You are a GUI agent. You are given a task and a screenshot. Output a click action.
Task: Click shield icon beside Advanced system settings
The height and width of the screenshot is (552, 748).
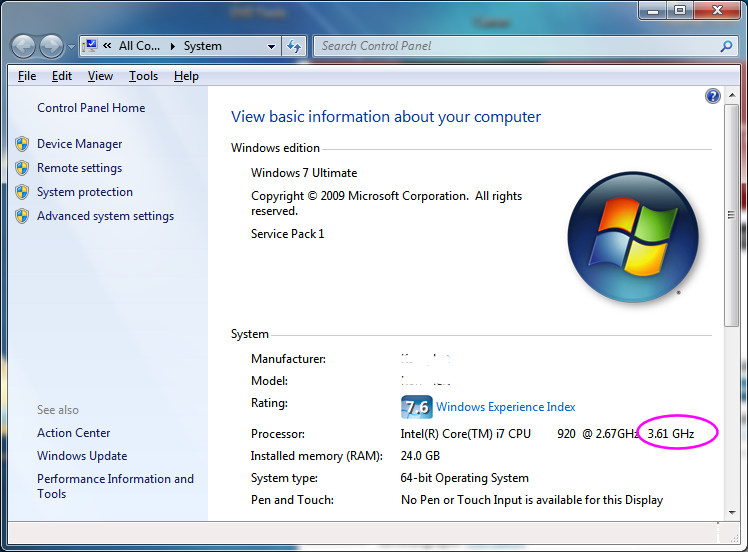click(22, 216)
